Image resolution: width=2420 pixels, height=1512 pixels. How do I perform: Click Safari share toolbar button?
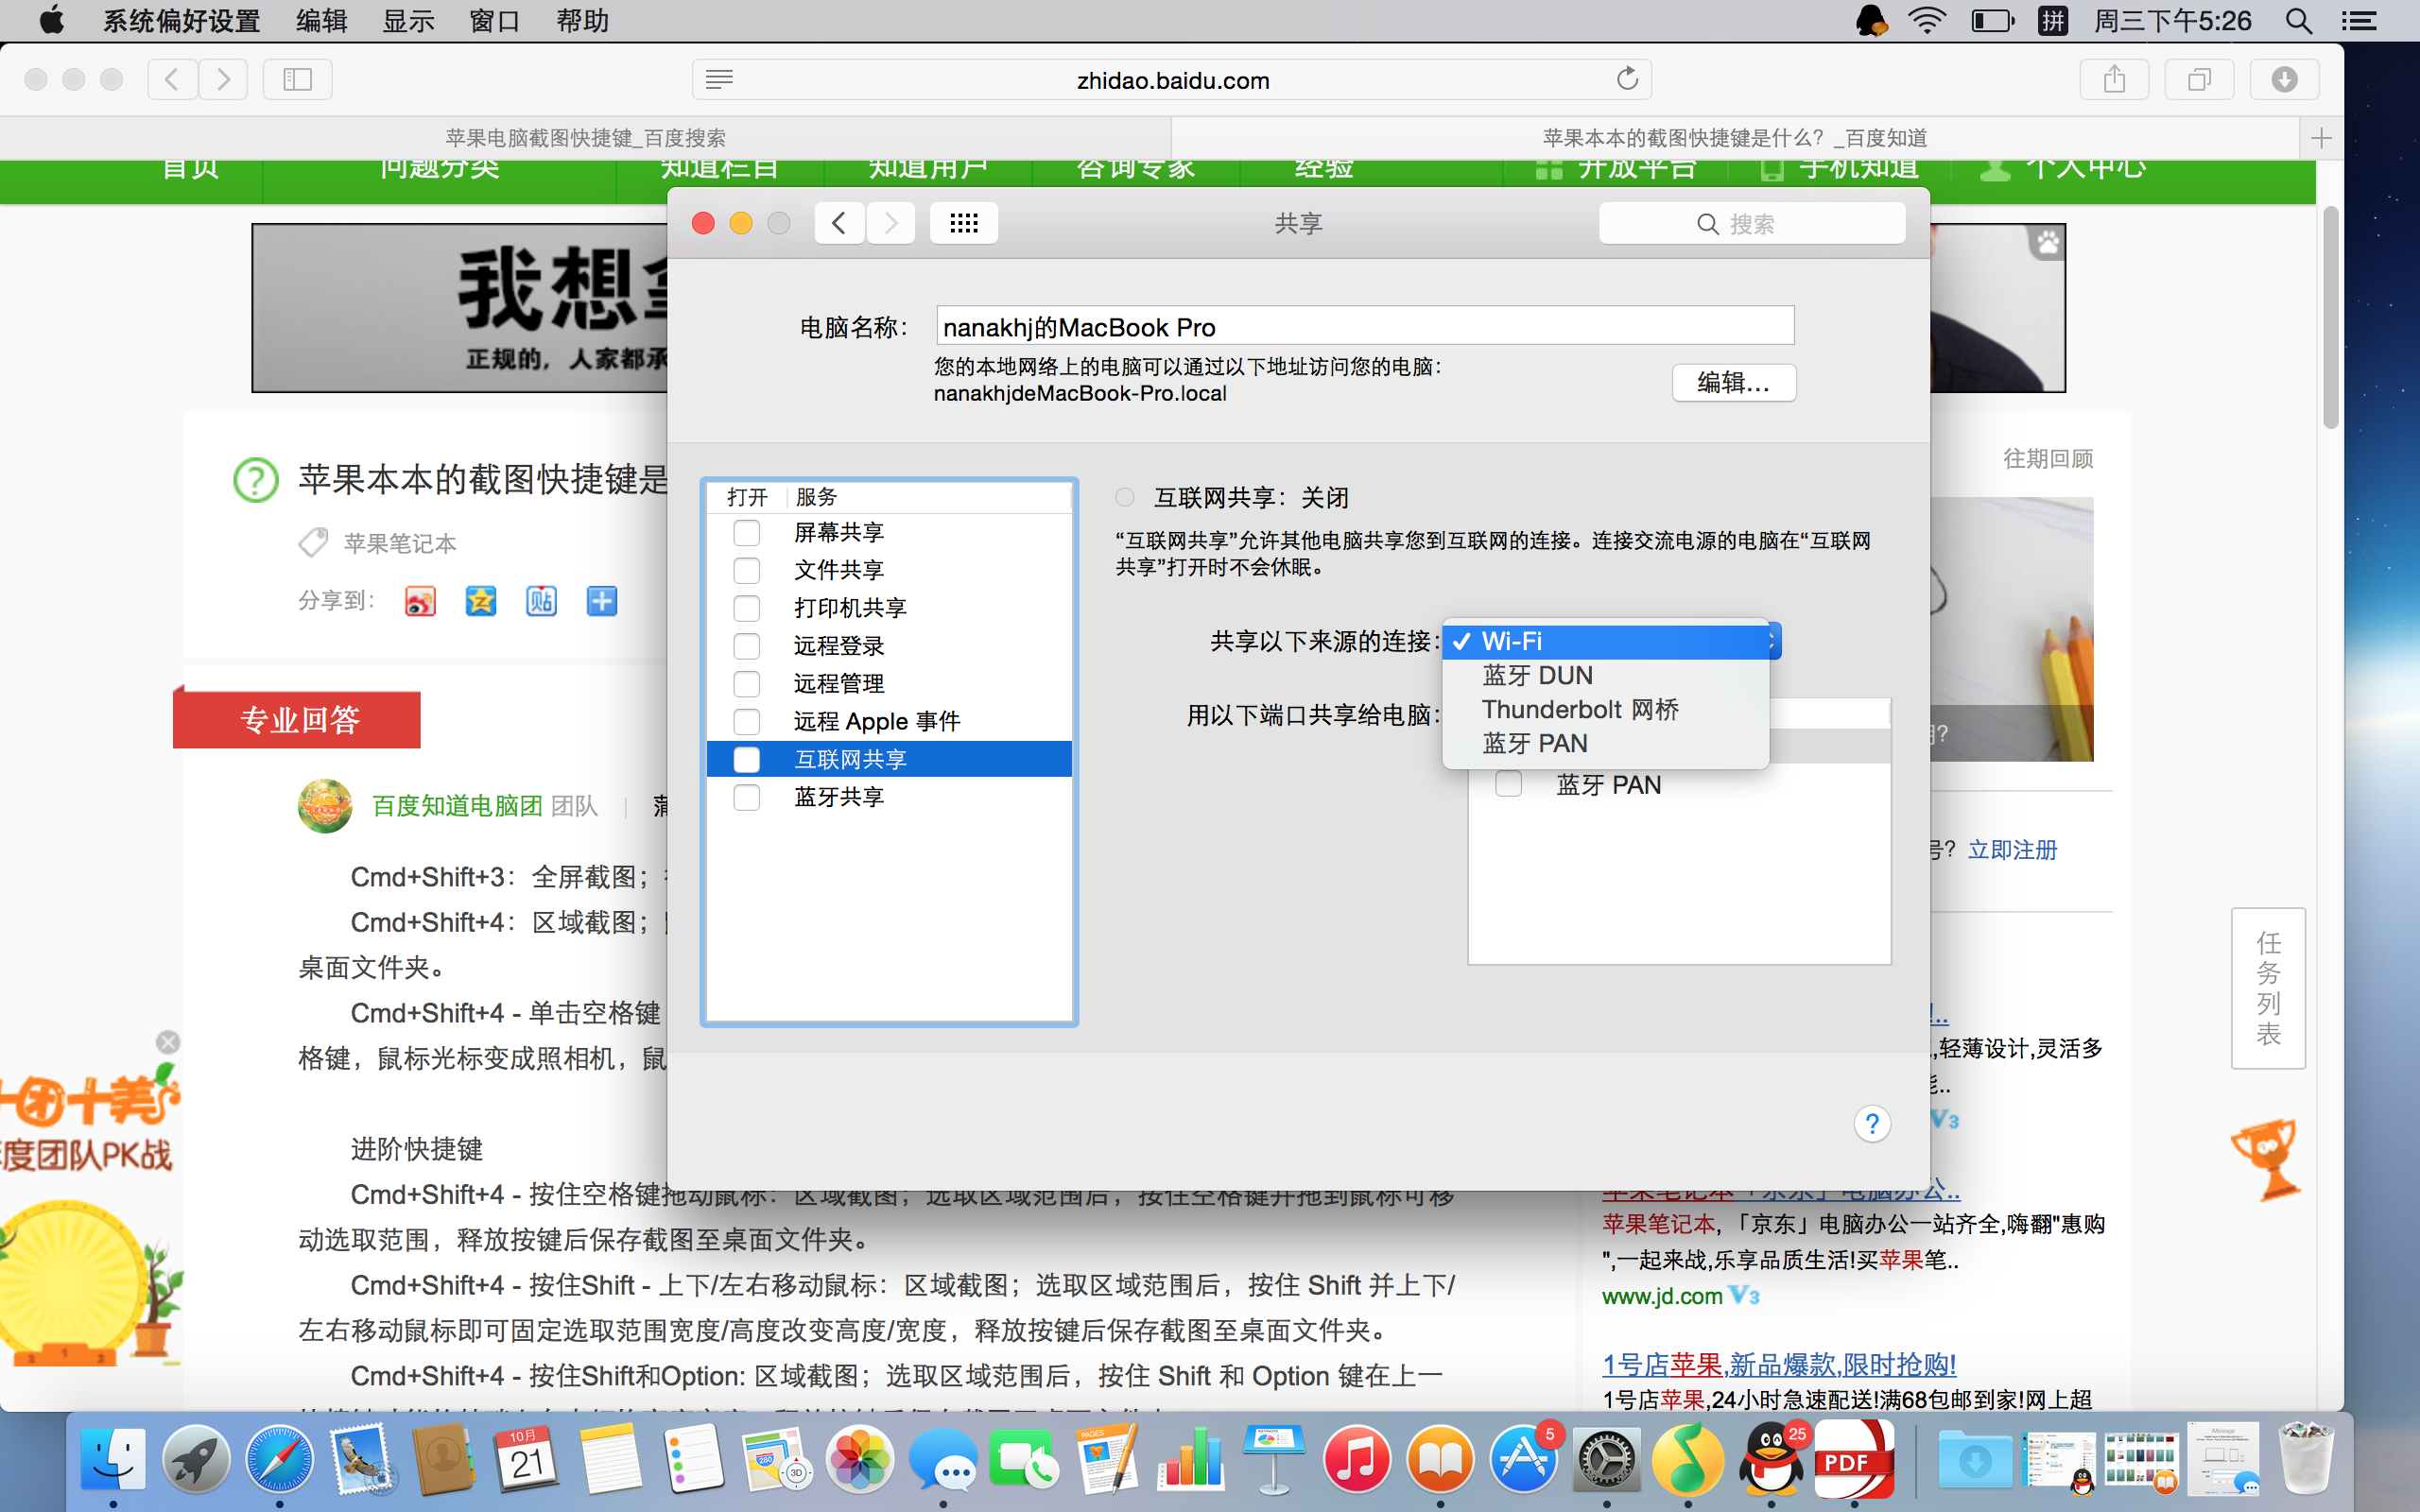[2114, 79]
